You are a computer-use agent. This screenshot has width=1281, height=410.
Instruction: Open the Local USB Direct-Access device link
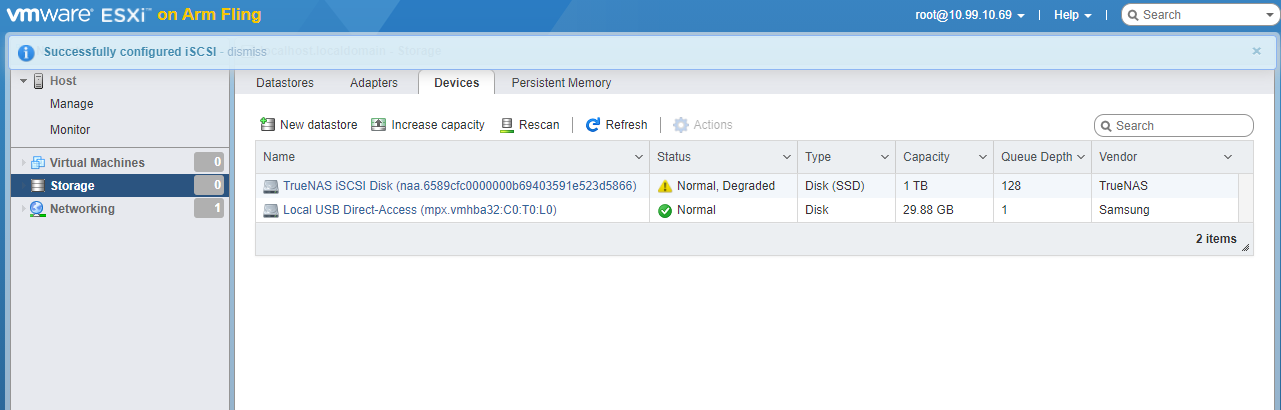pyautogui.click(x=419, y=210)
